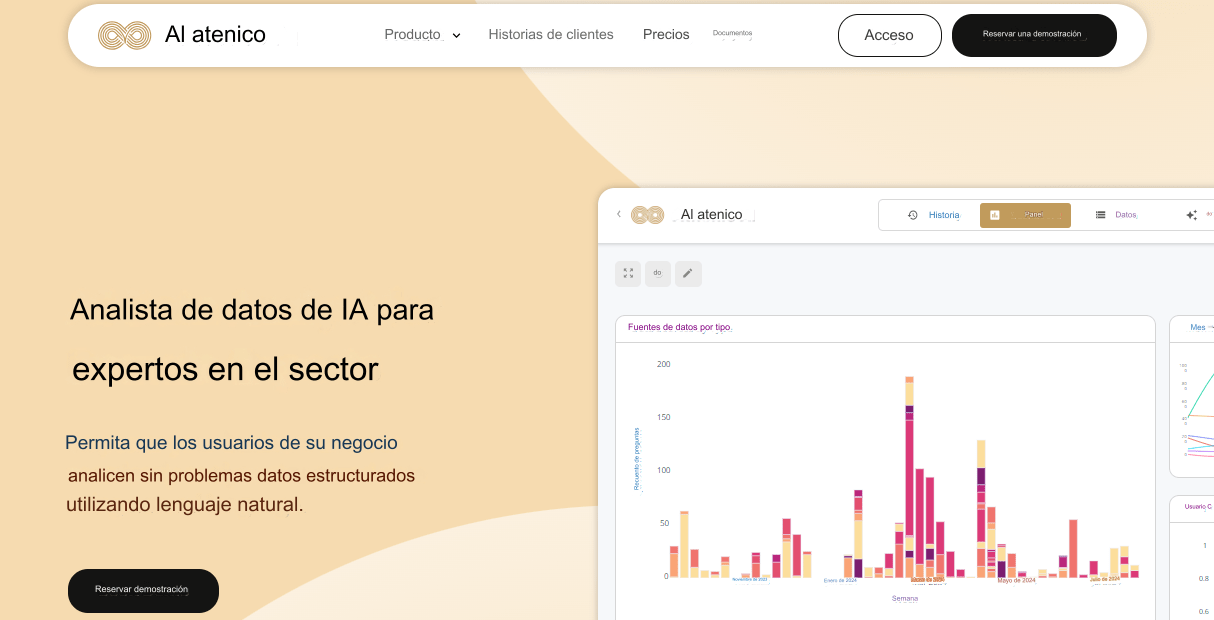Image resolution: width=1214 pixels, height=620 pixels.
Task: Open the Documentos link in navigation
Action: (732, 33)
